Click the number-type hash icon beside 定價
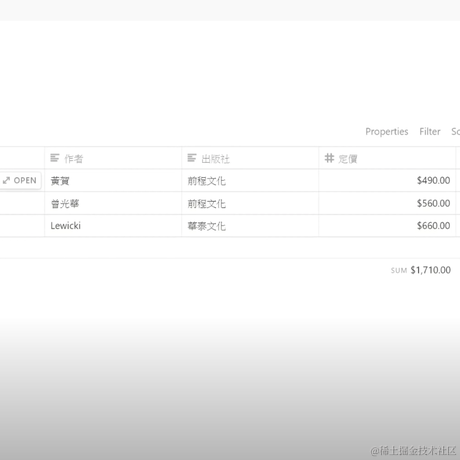This screenshot has width=460, height=460. coord(329,158)
